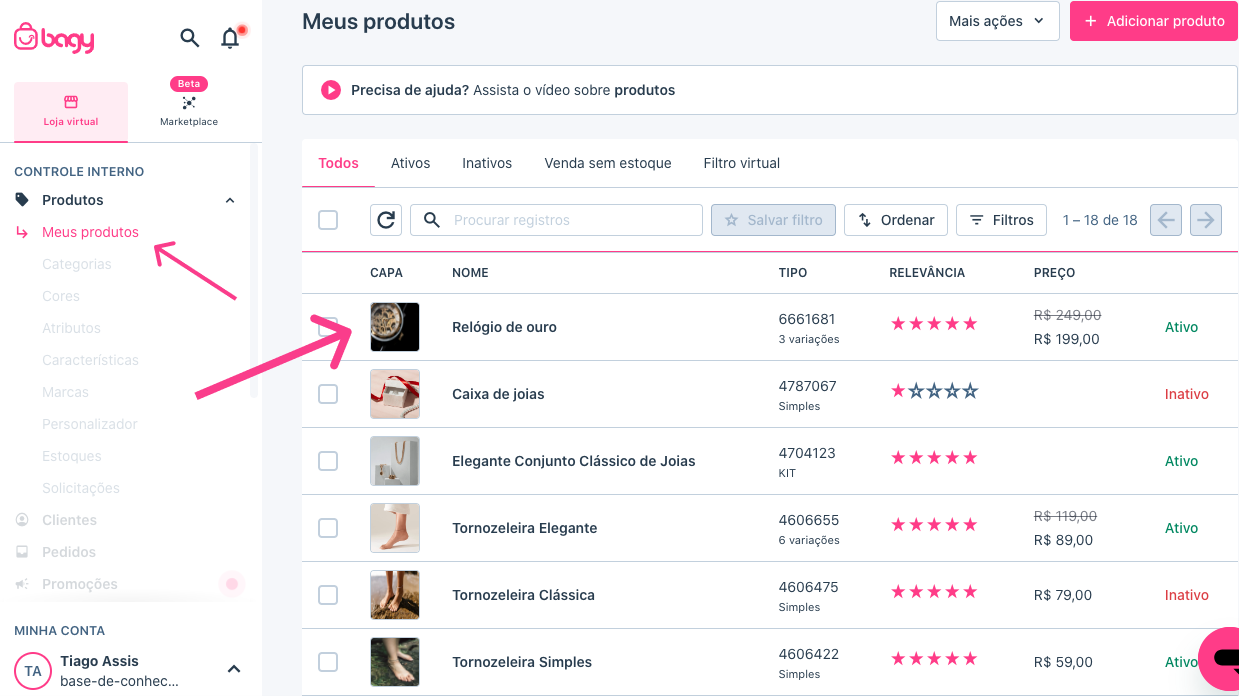1239x696 pixels.
Task: Collapse the Produtos sidebar section
Action: 230,200
